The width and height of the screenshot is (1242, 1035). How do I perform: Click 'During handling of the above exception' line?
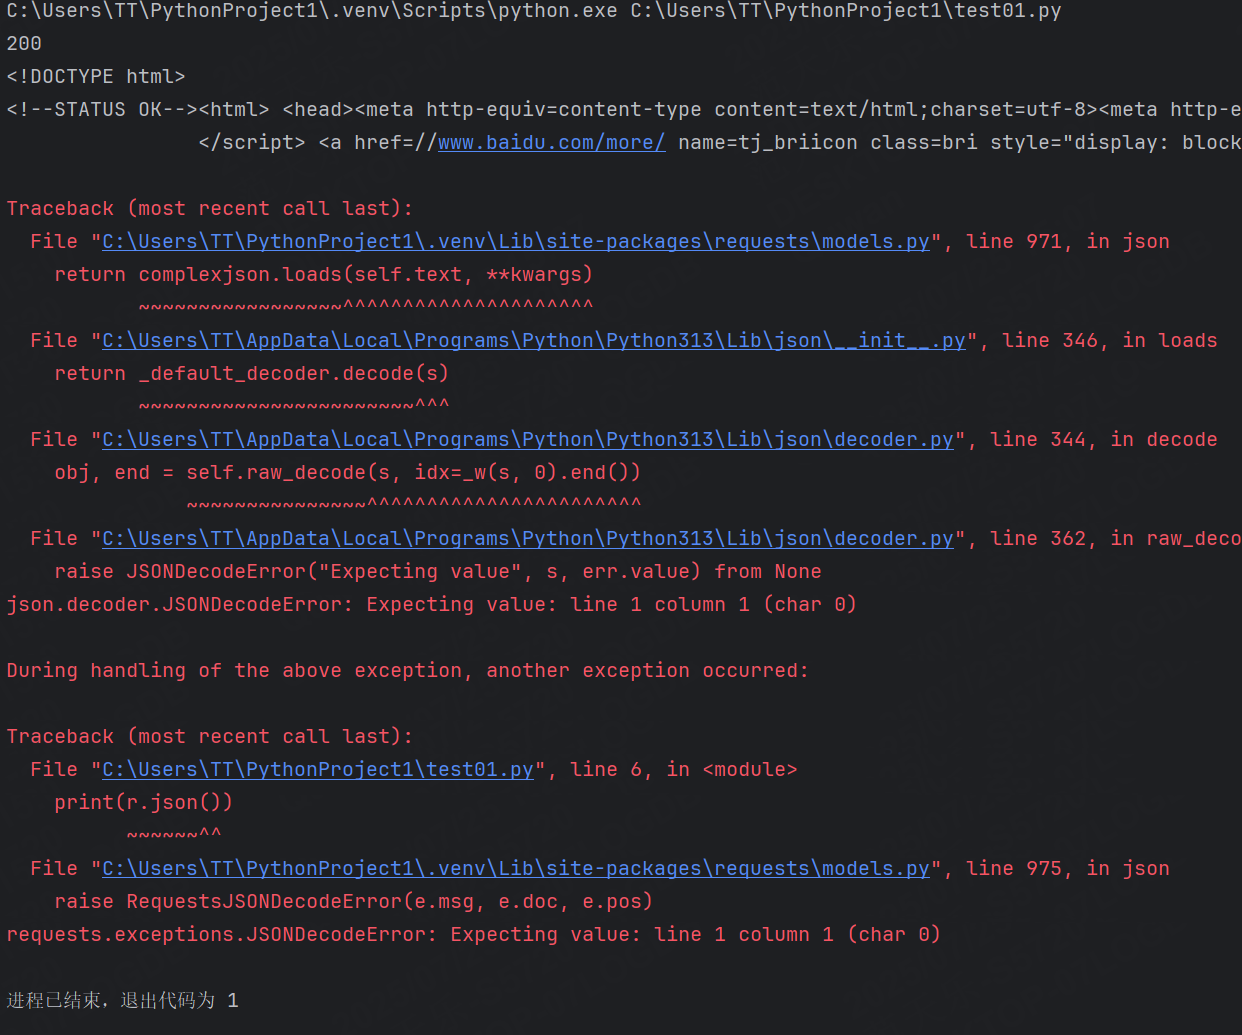(x=408, y=670)
